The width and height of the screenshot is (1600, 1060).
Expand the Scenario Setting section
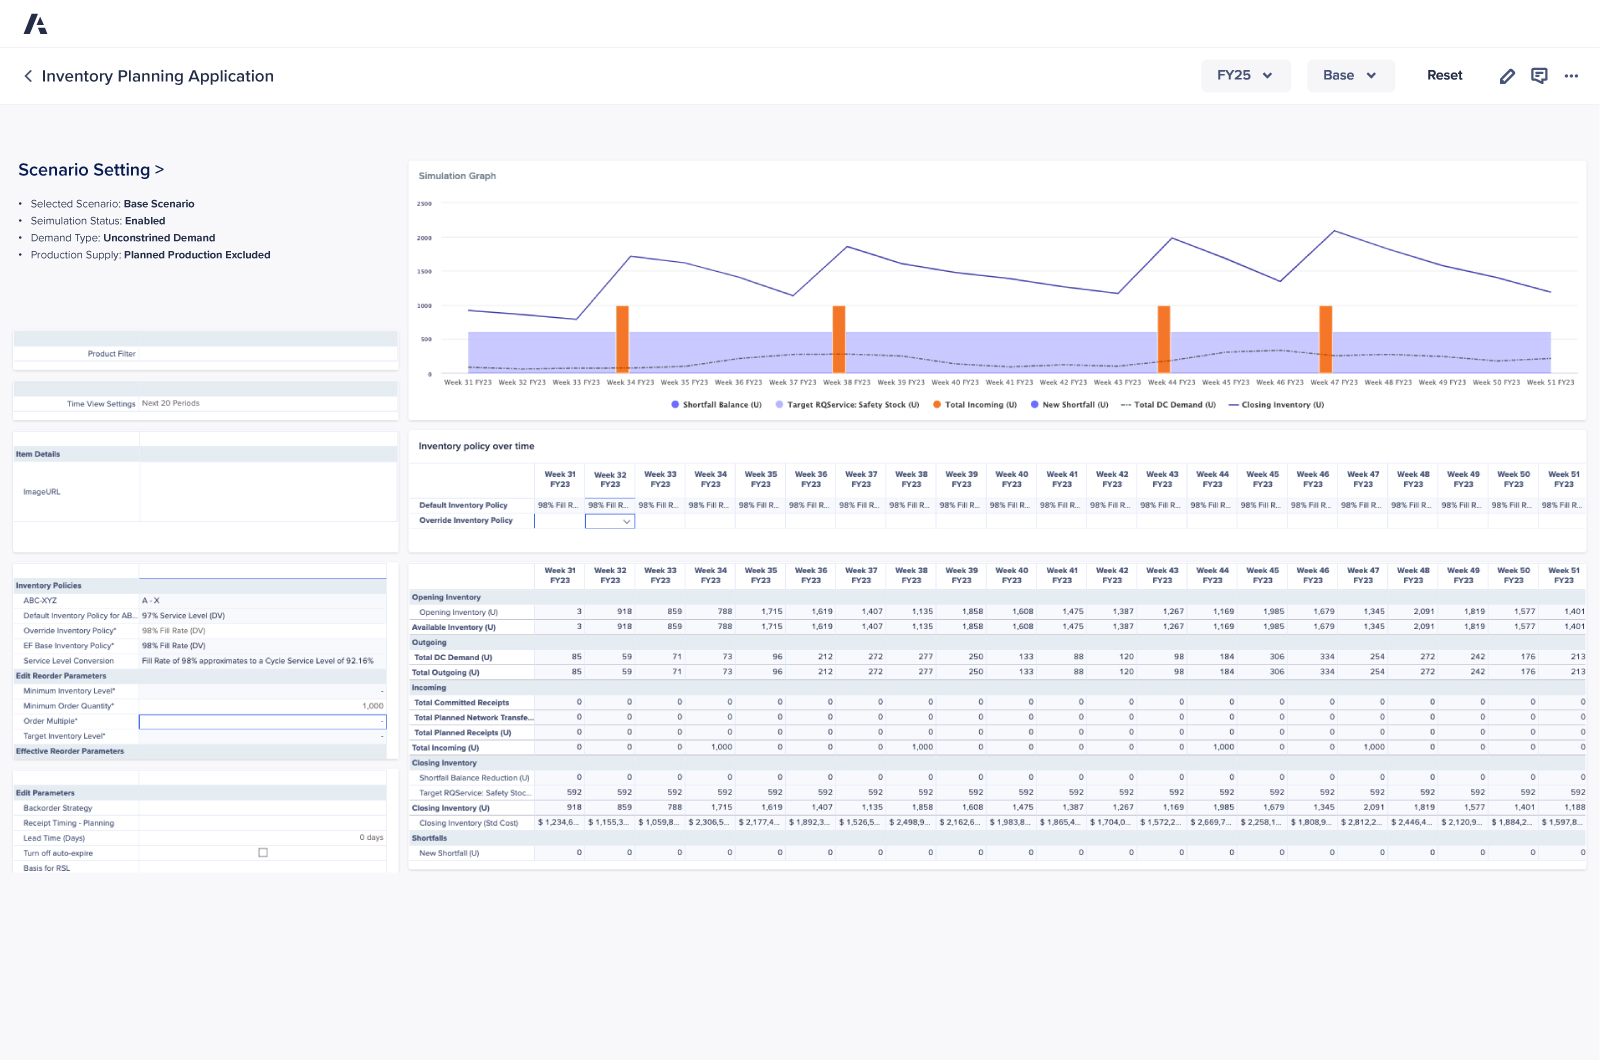160,170
